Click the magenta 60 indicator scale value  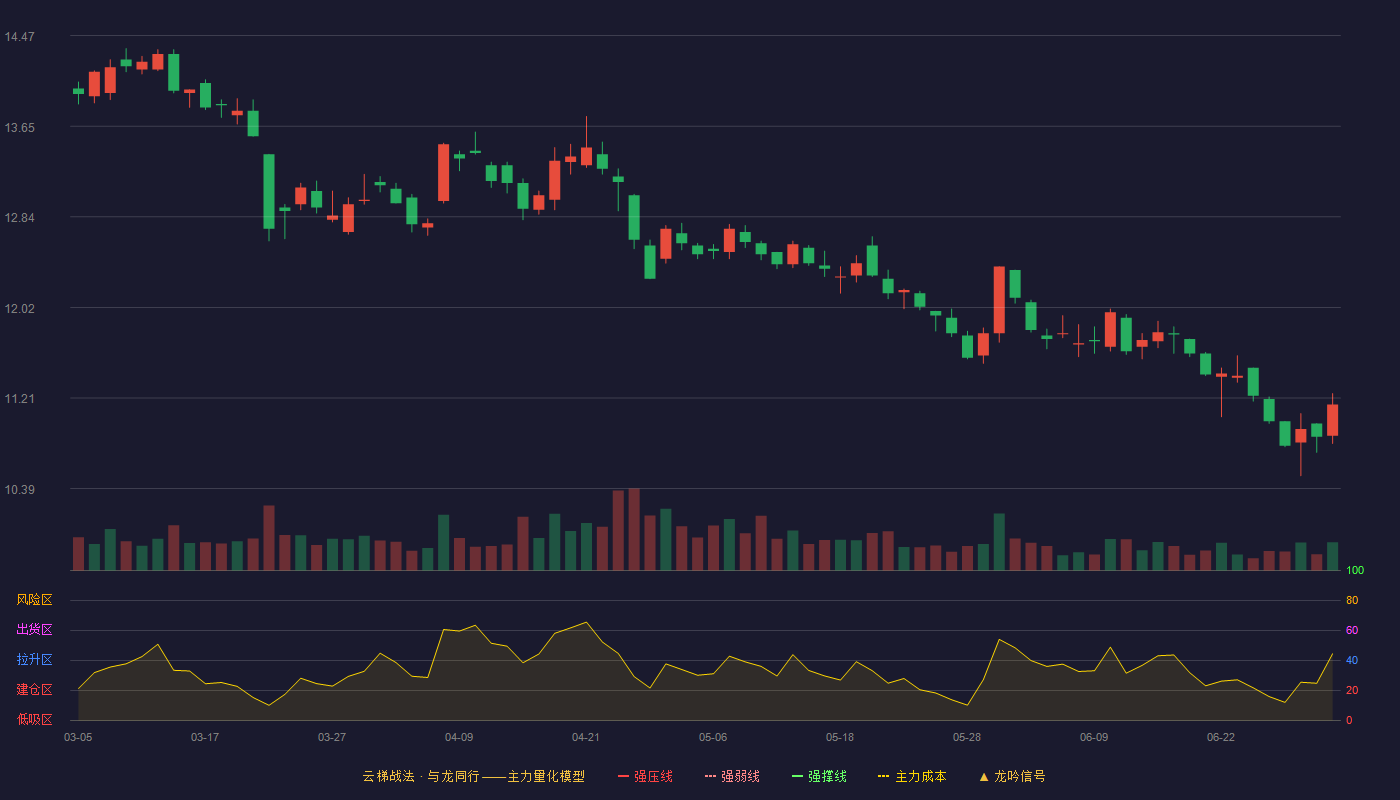point(1352,630)
